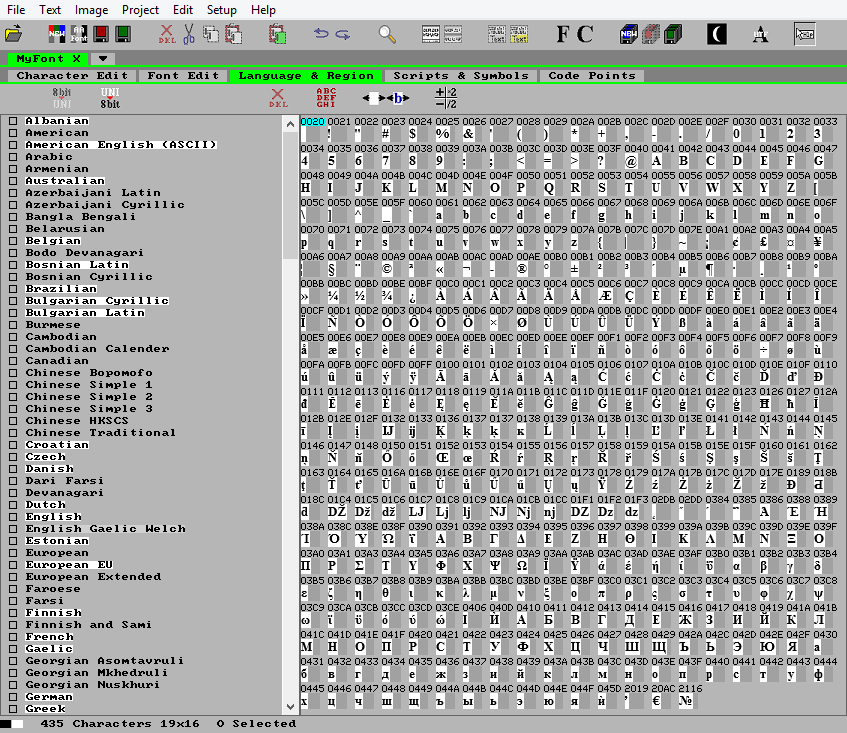Click the gray split grid view icon
The width and height of the screenshot is (847, 733).
coord(453,34)
